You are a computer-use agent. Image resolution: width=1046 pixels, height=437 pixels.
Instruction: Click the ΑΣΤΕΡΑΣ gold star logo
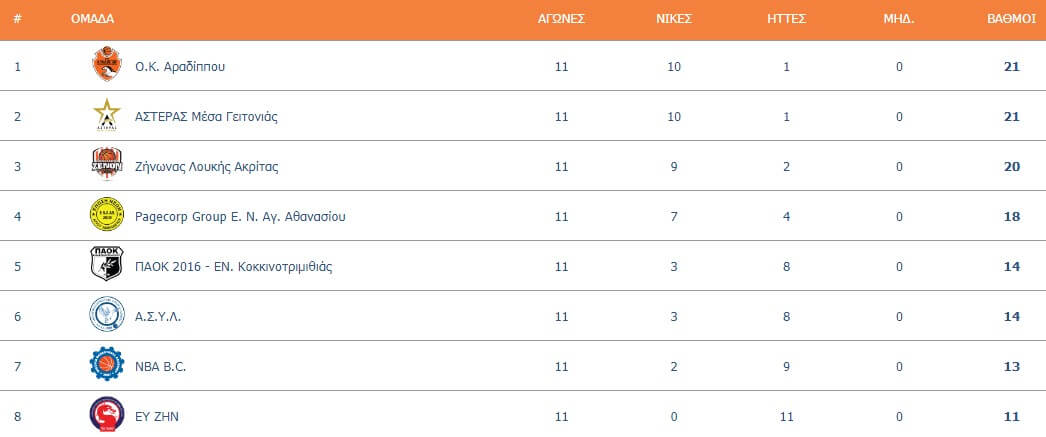(107, 115)
